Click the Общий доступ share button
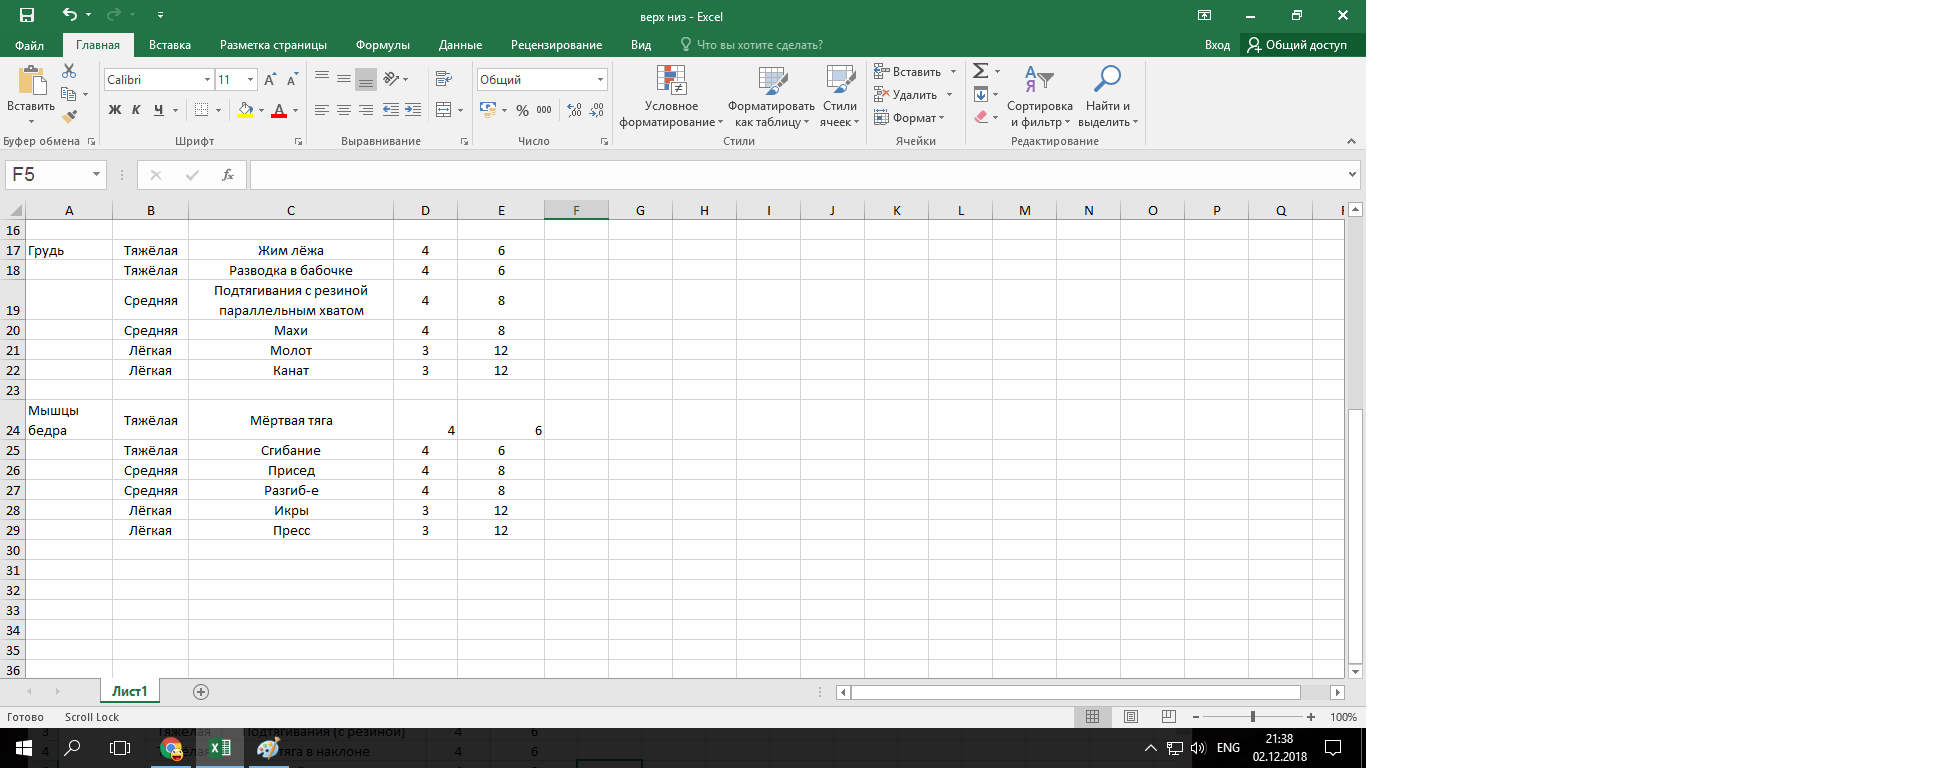Image resolution: width=1956 pixels, height=768 pixels. pos(1297,45)
